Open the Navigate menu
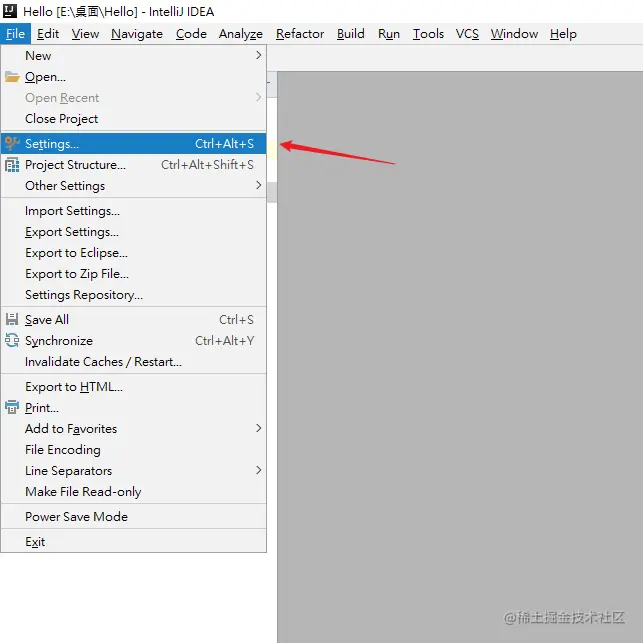The image size is (643, 643). tap(137, 34)
